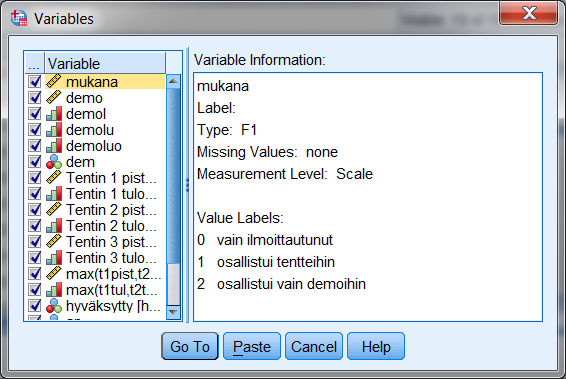566x379 pixels.
Task: Select the max(t1pist,t2... variable
Action: click(113, 274)
